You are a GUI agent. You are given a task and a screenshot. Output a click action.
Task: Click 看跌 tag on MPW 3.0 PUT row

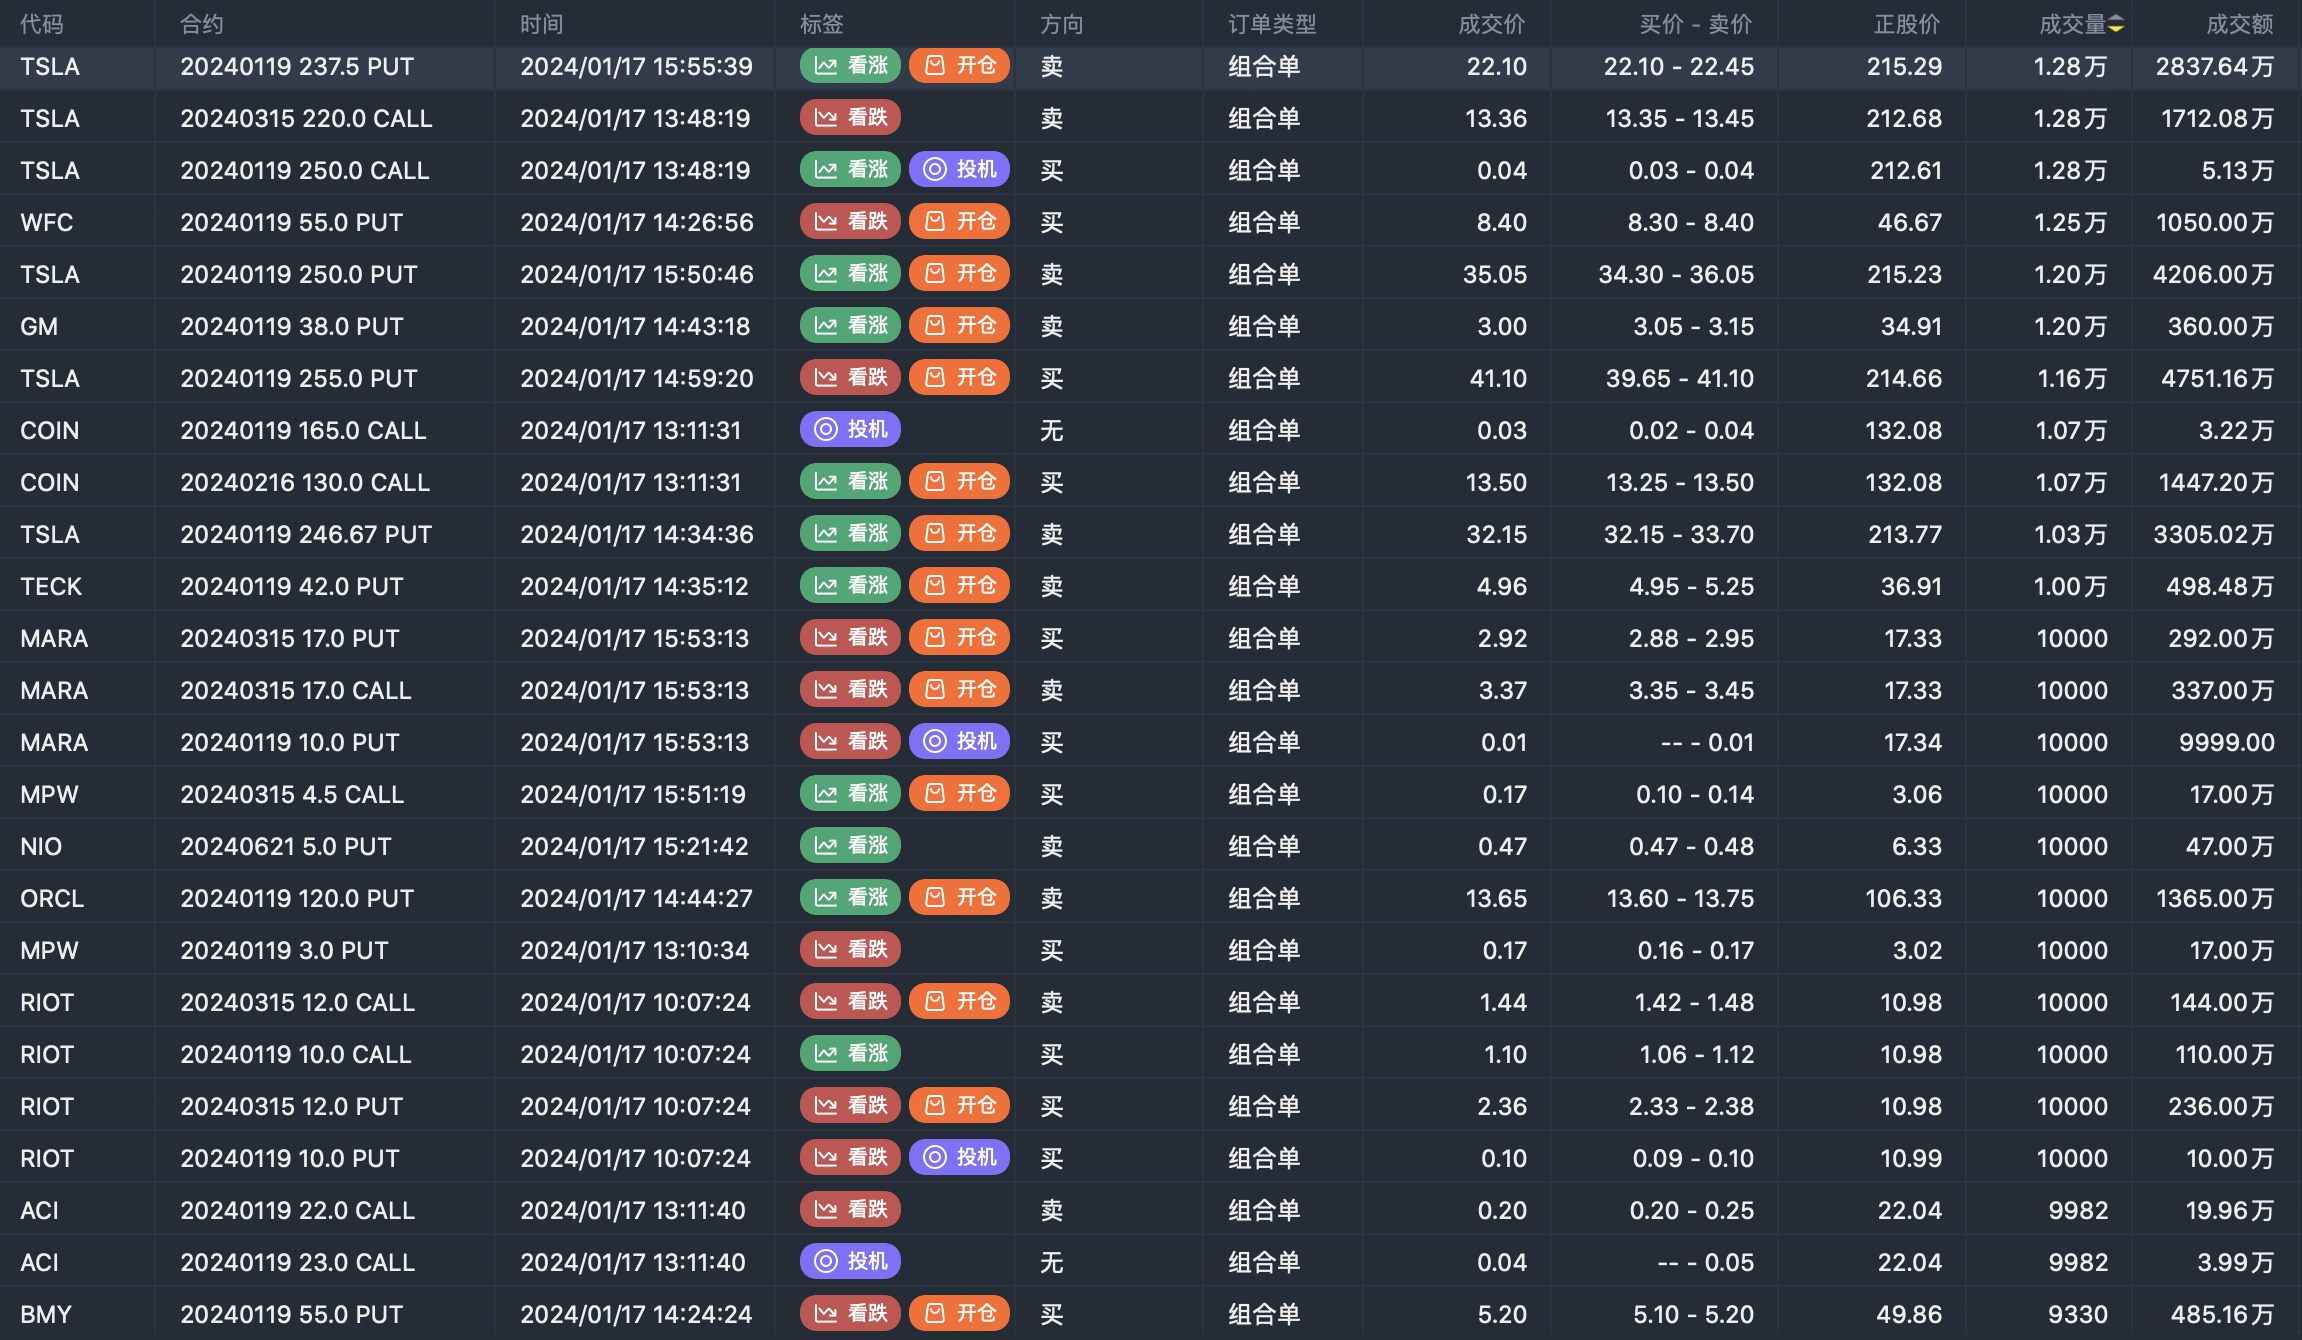(850, 950)
